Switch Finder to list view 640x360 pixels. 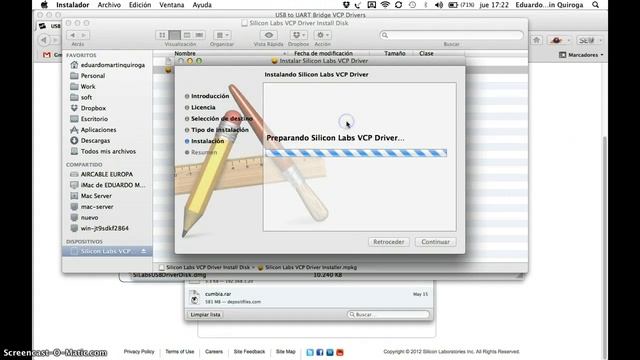[x=175, y=35]
